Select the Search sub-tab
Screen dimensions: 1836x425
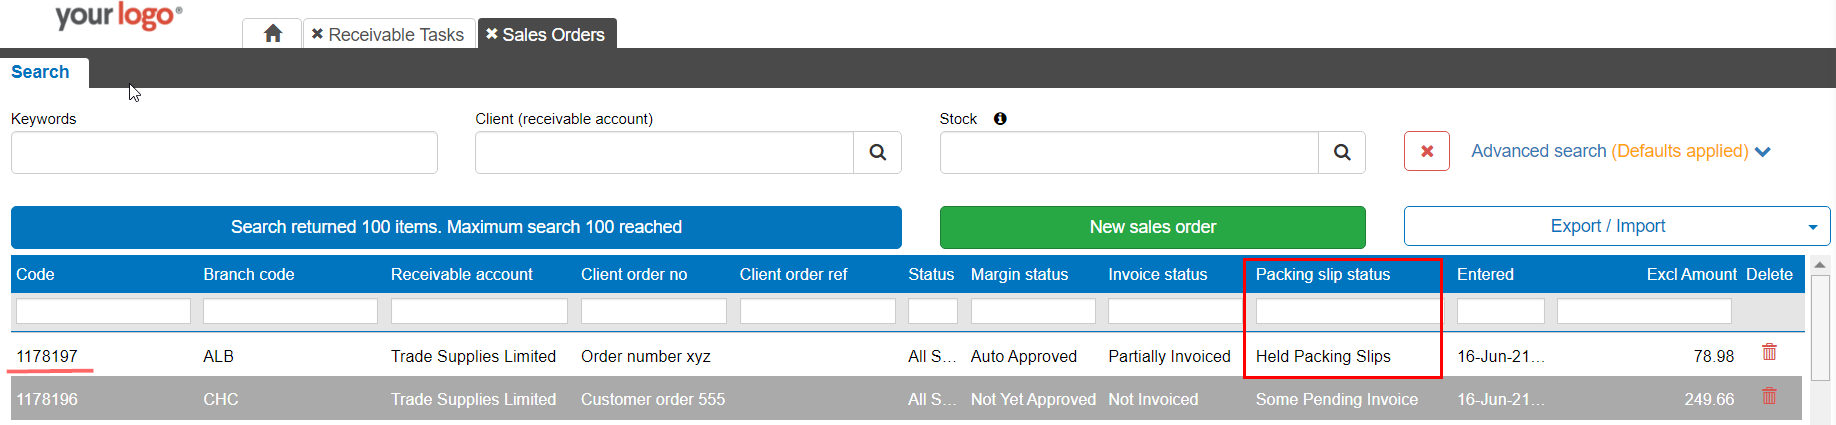pos(40,72)
